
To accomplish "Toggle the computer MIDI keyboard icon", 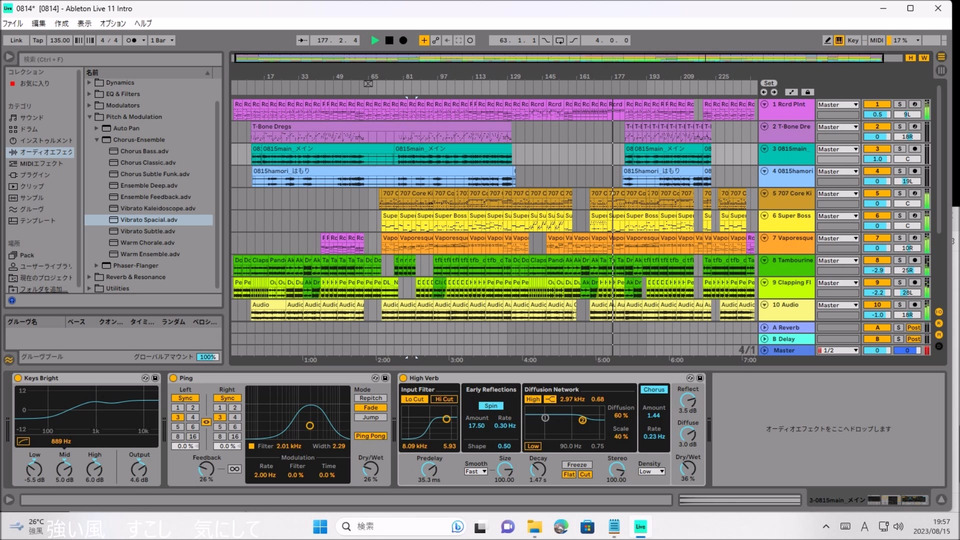I will (x=840, y=40).
